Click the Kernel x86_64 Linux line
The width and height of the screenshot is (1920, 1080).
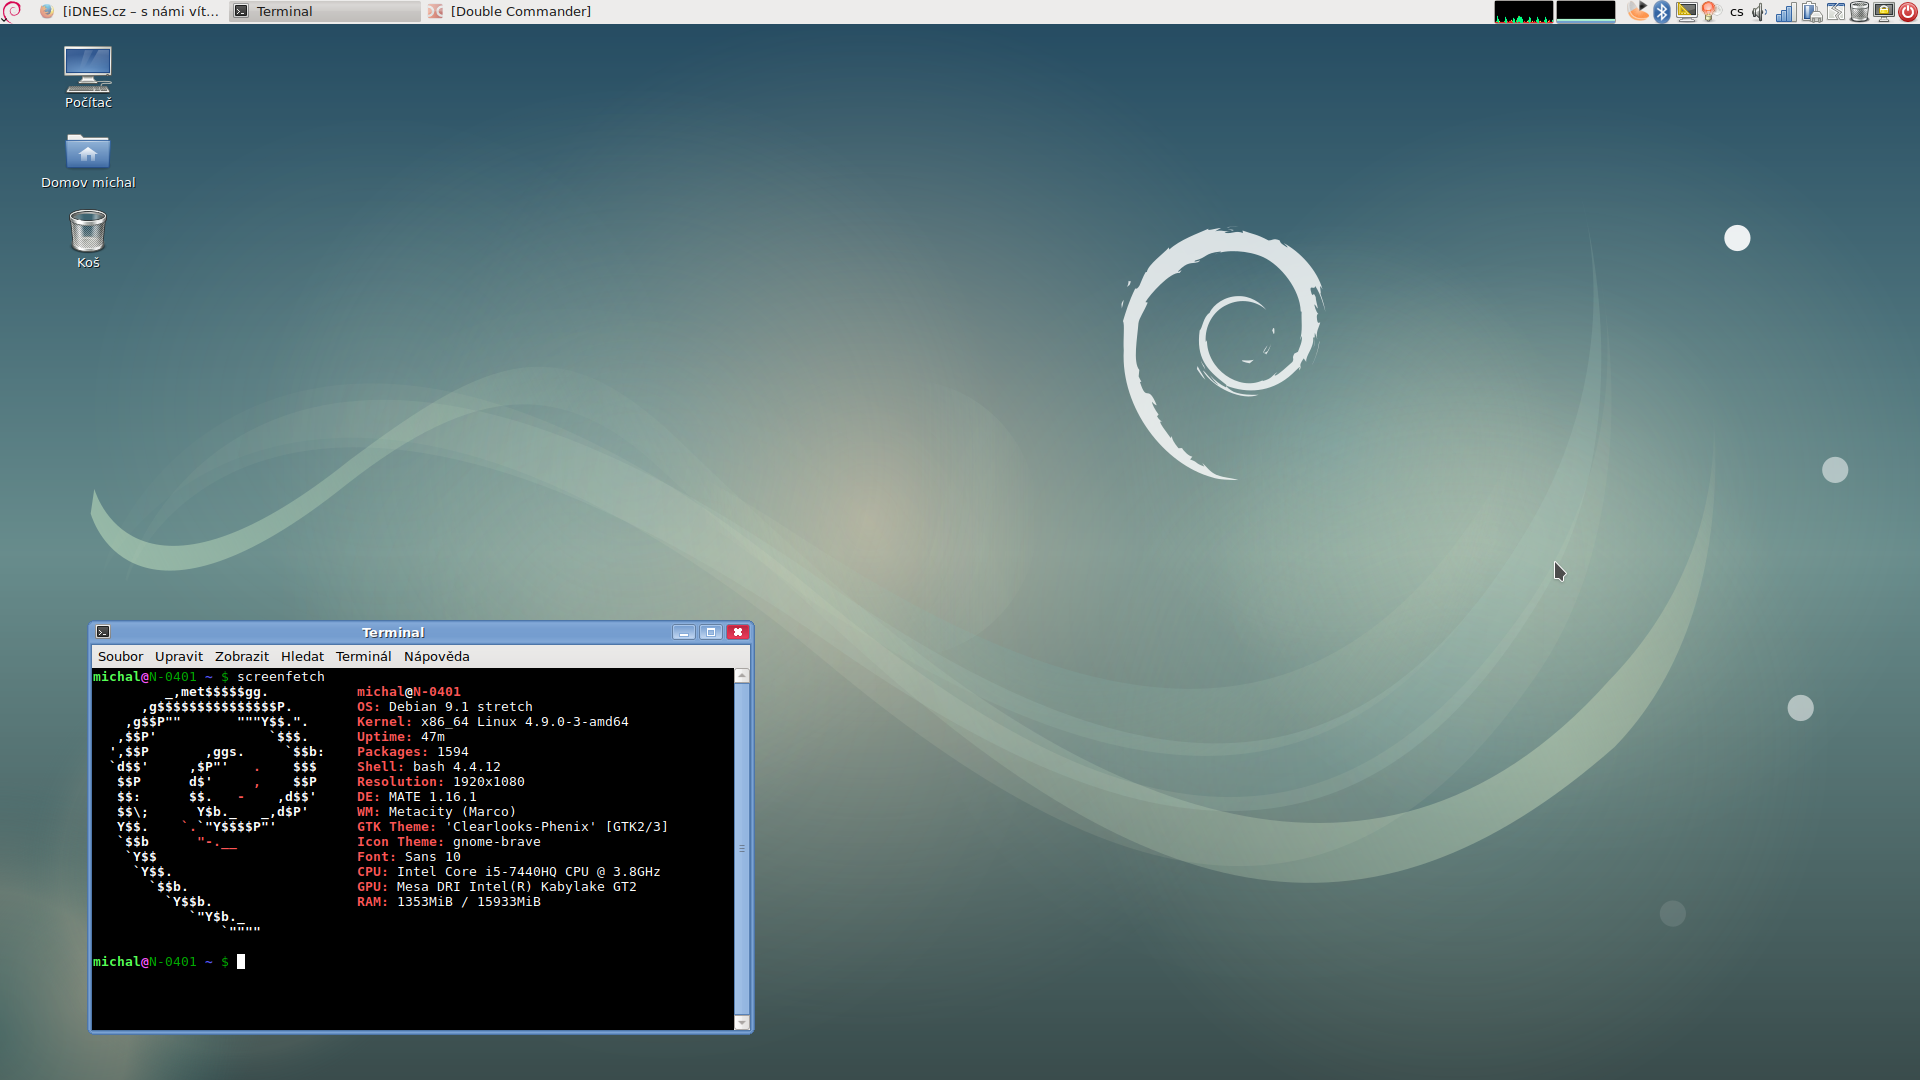pyautogui.click(x=493, y=722)
